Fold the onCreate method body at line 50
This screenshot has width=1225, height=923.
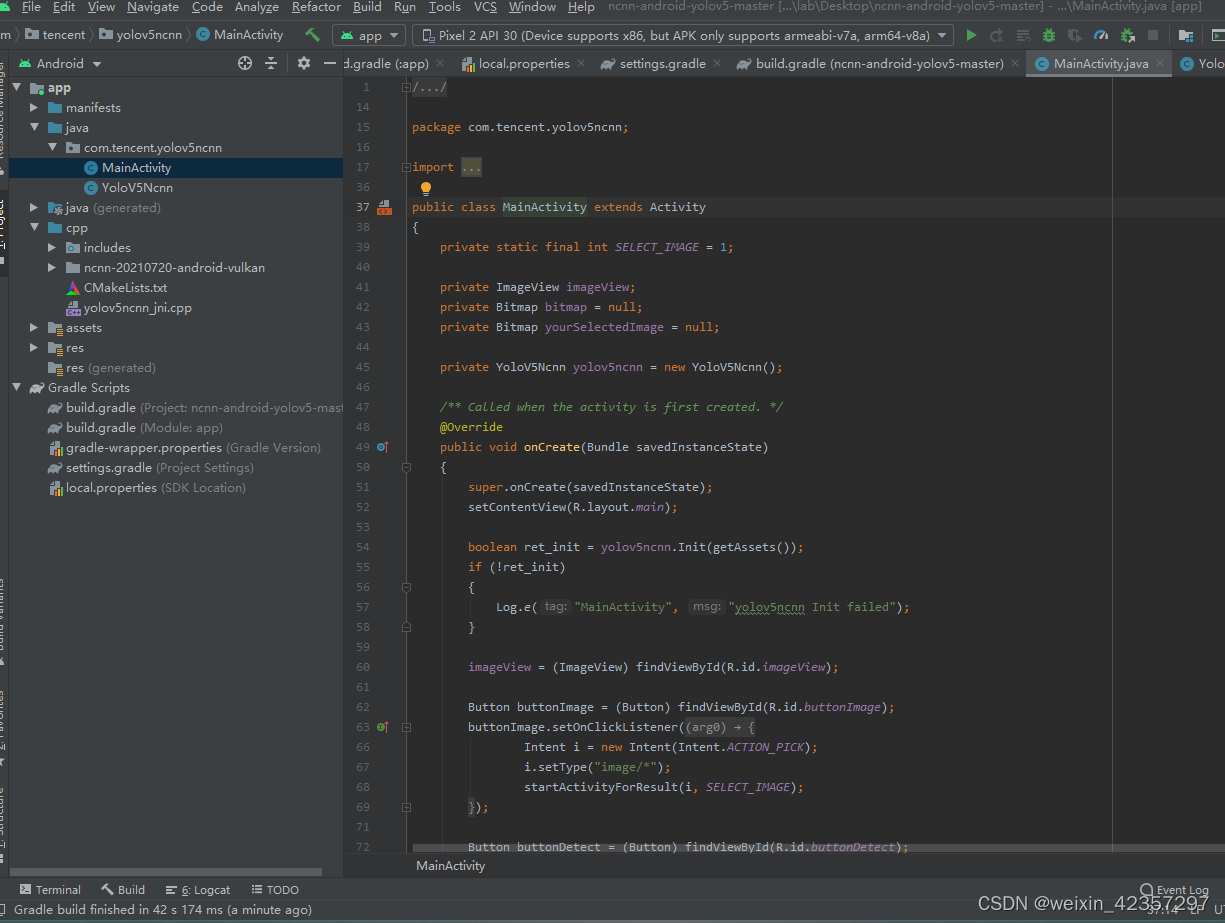point(406,467)
